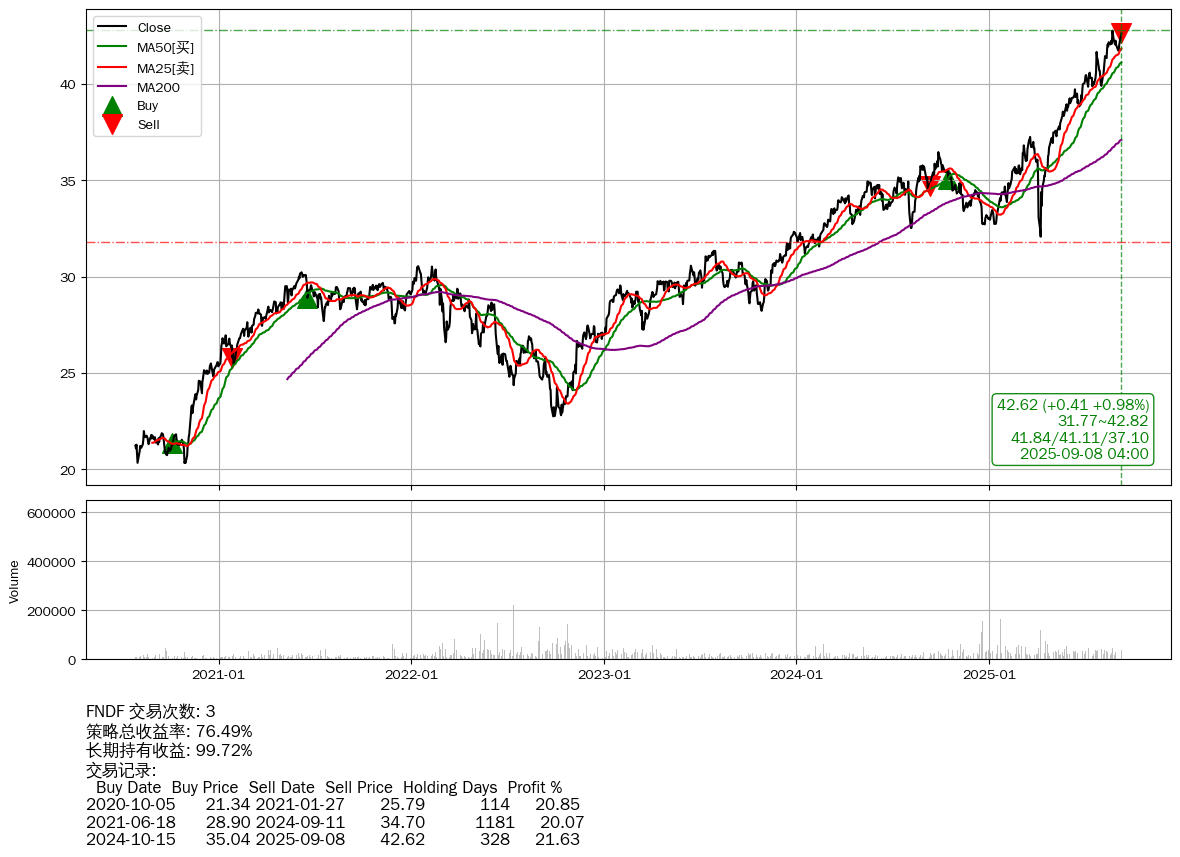Click the 策略总收益率 76.49% text line
Image resolution: width=1180 pixels, height=857 pixels.
(169, 731)
